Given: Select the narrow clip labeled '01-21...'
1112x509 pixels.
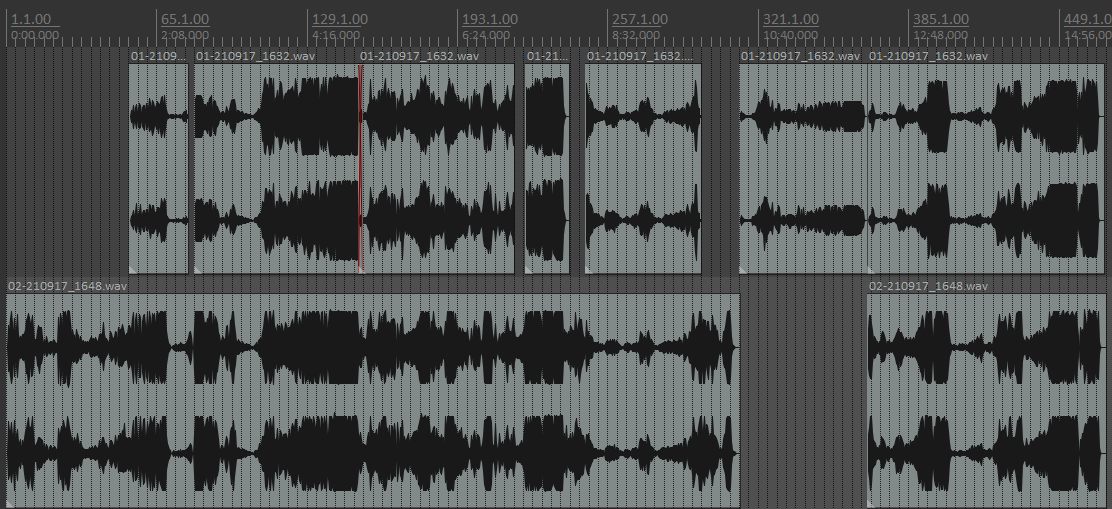Looking at the screenshot, I should pos(547,168).
